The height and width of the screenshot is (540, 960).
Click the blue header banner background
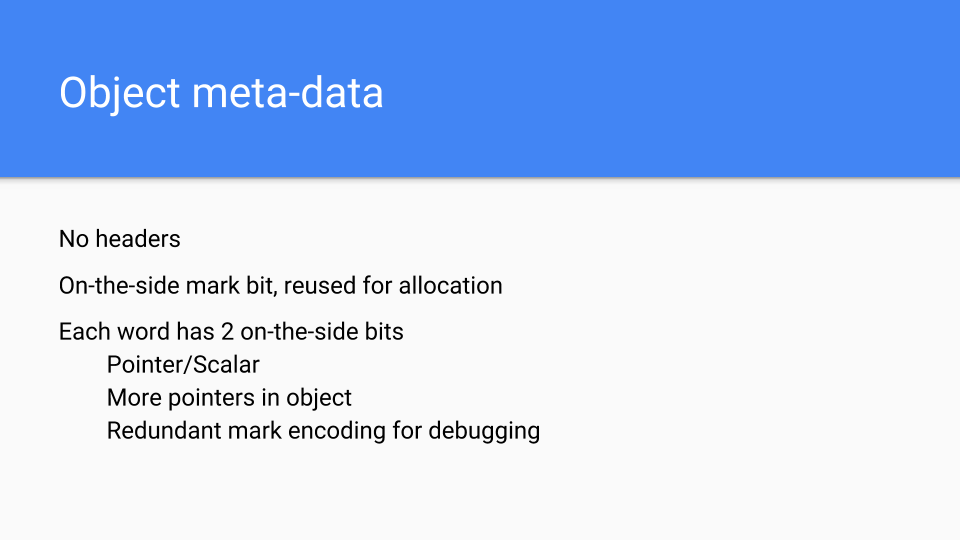click(700, 90)
